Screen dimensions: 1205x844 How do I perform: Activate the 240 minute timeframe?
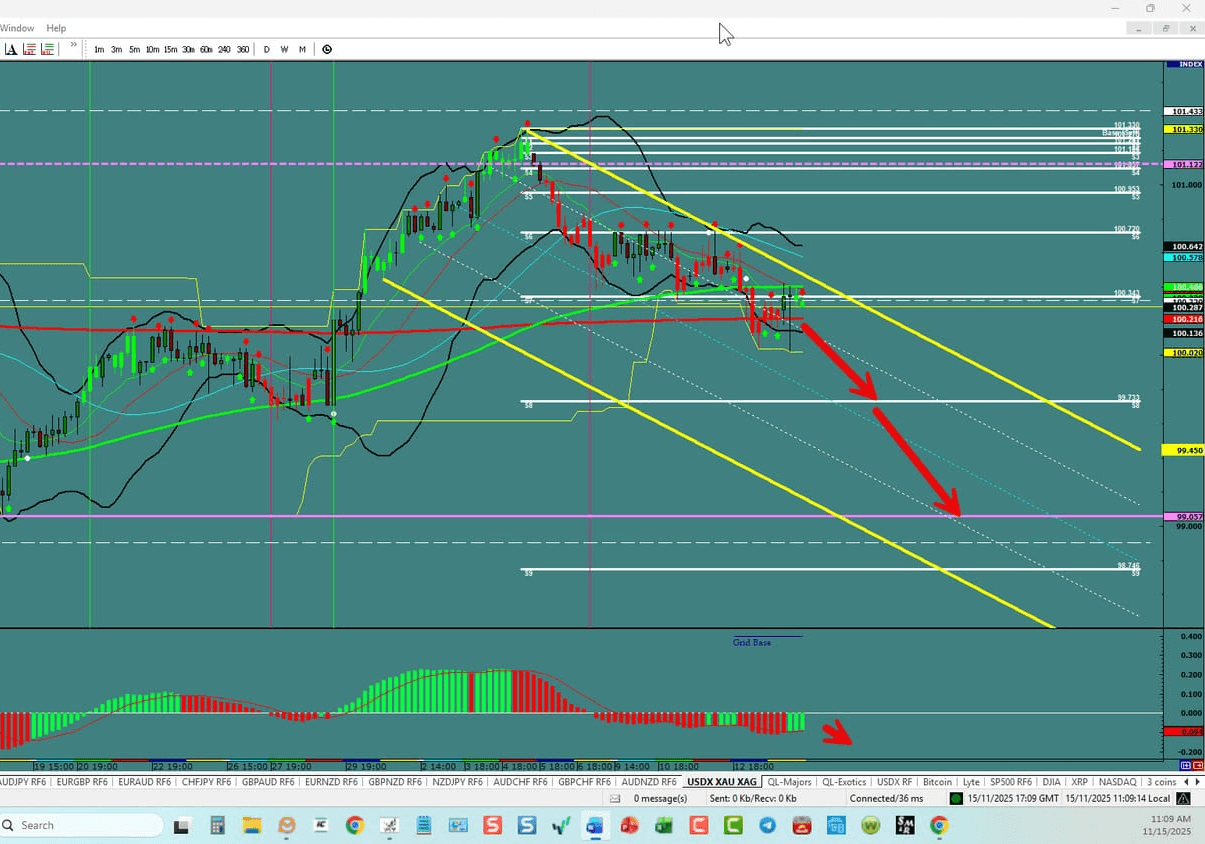click(224, 49)
